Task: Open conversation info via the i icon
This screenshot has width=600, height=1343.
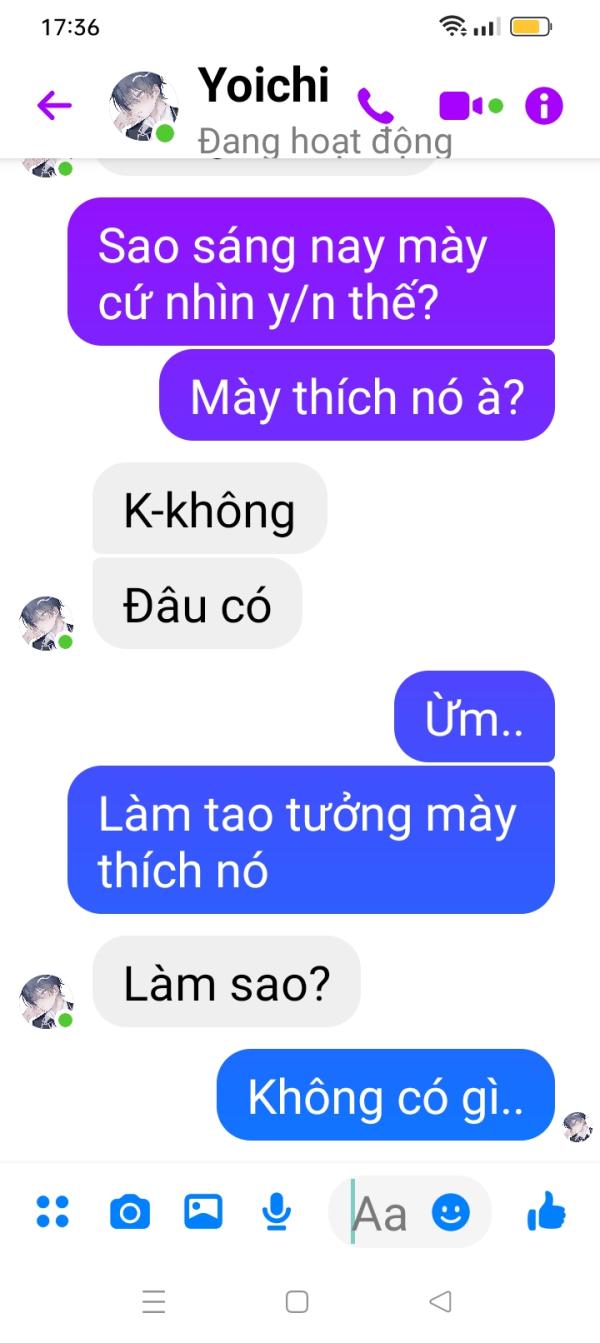Action: pyautogui.click(x=544, y=105)
